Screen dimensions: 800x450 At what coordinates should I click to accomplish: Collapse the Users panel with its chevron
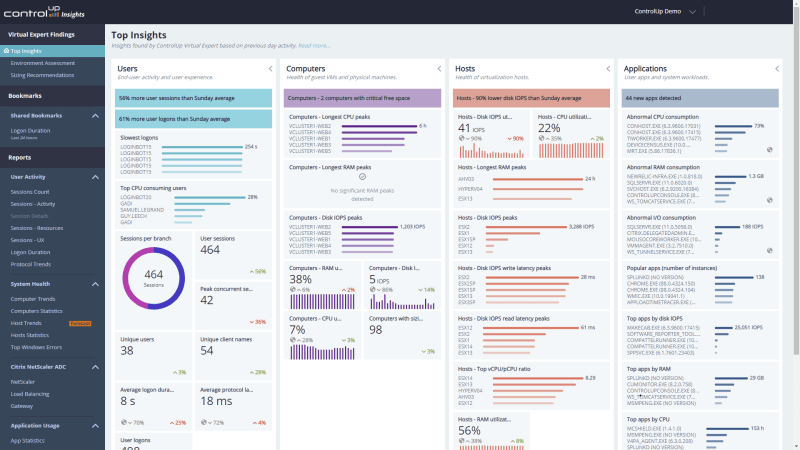point(270,69)
